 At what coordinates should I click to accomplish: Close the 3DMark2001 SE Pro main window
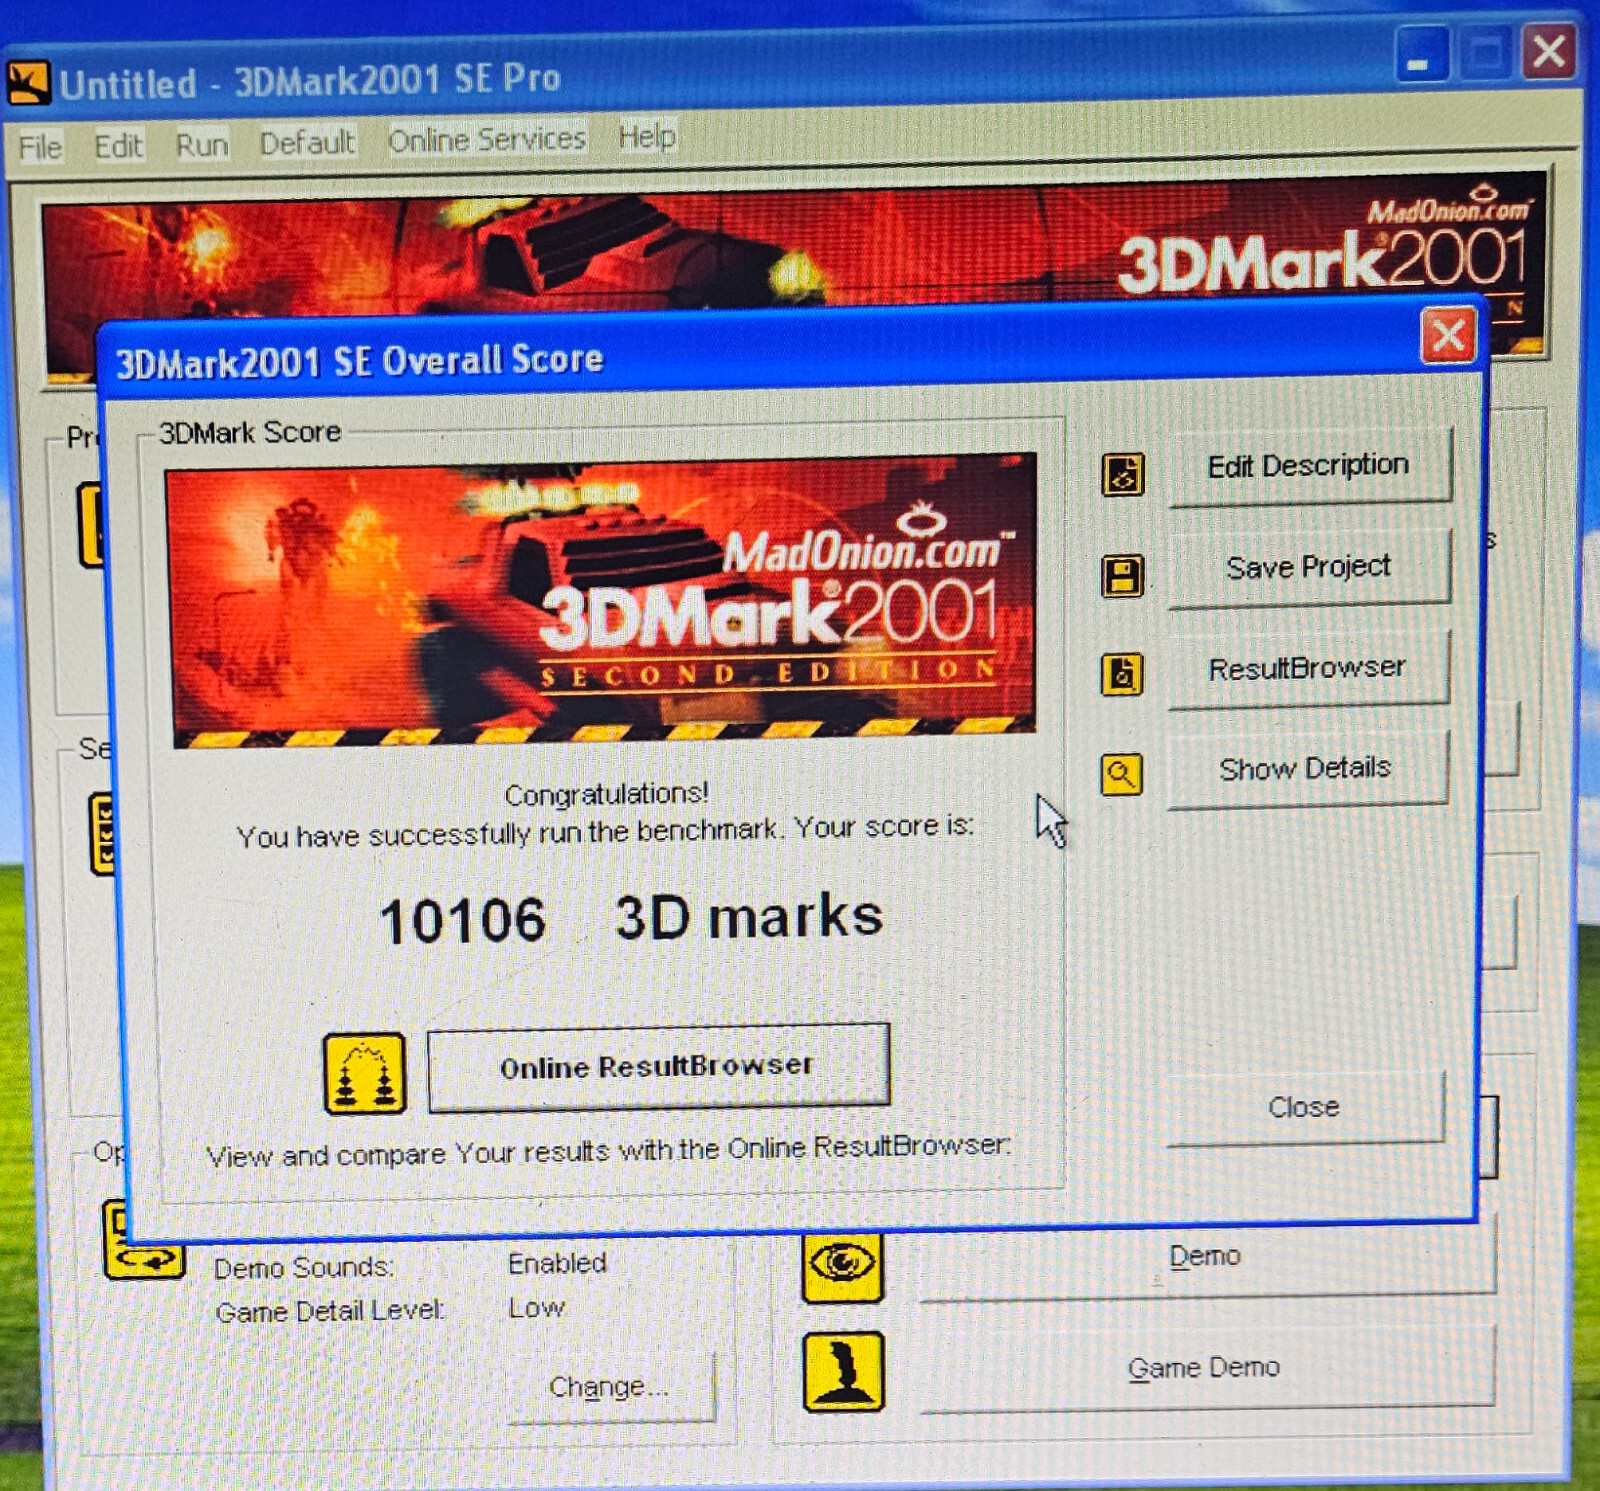pyautogui.click(x=1549, y=51)
